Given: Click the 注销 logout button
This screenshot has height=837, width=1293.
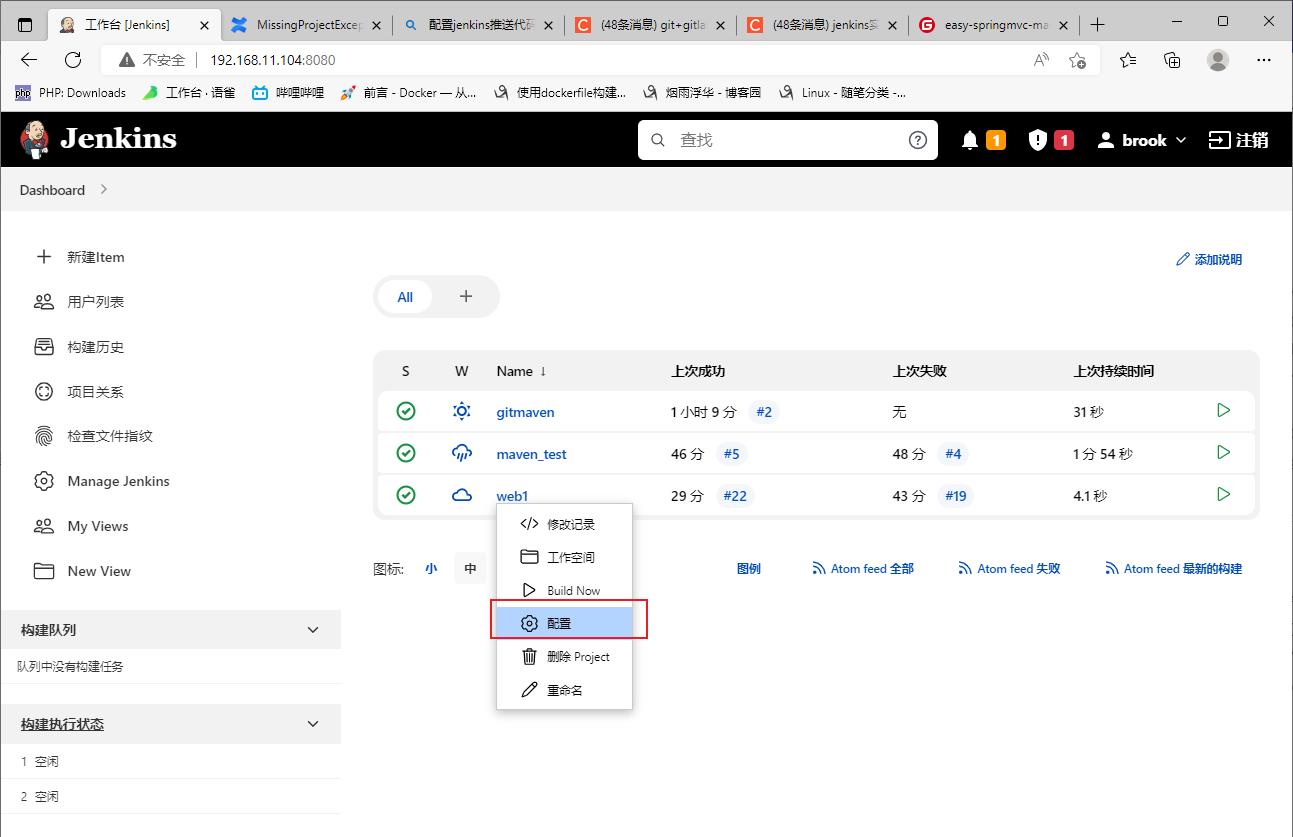Looking at the screenshot, I should coord(1239,140).
